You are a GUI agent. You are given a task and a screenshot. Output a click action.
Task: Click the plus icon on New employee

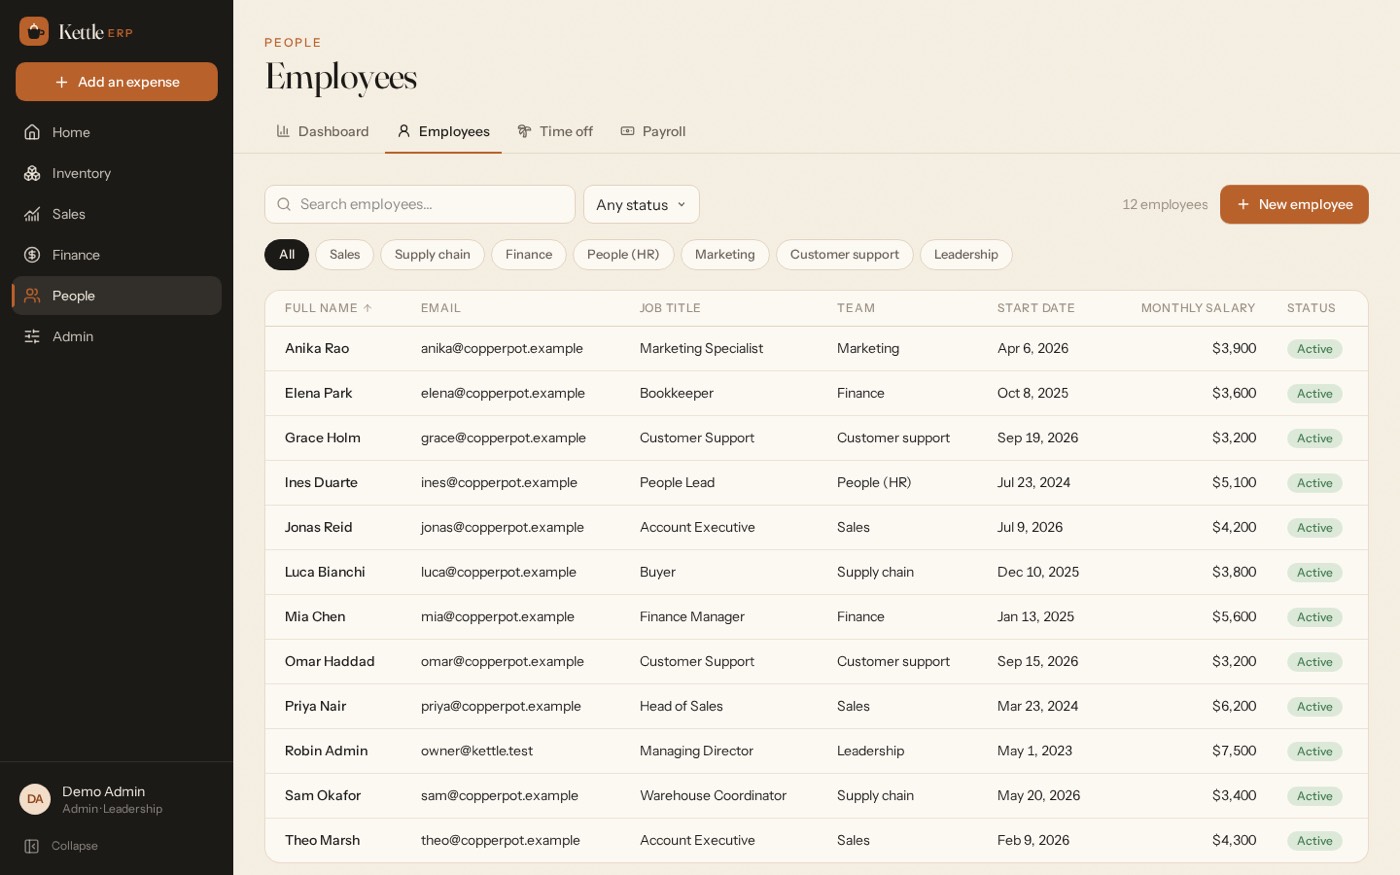coord(1243,204)
